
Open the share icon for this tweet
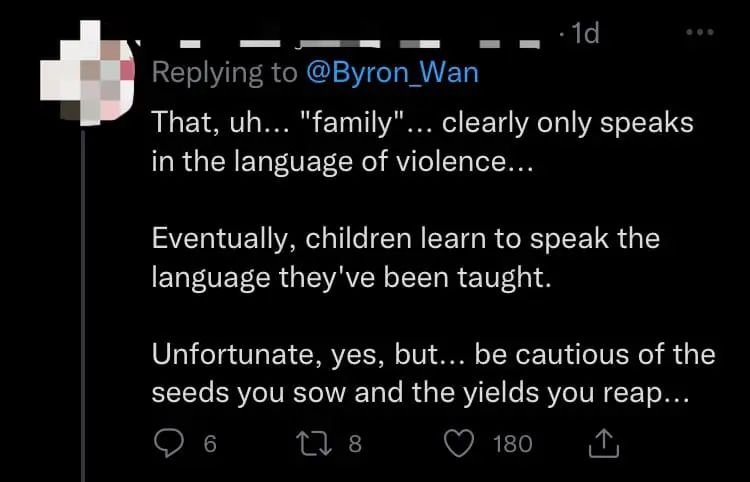pos(604,443)
